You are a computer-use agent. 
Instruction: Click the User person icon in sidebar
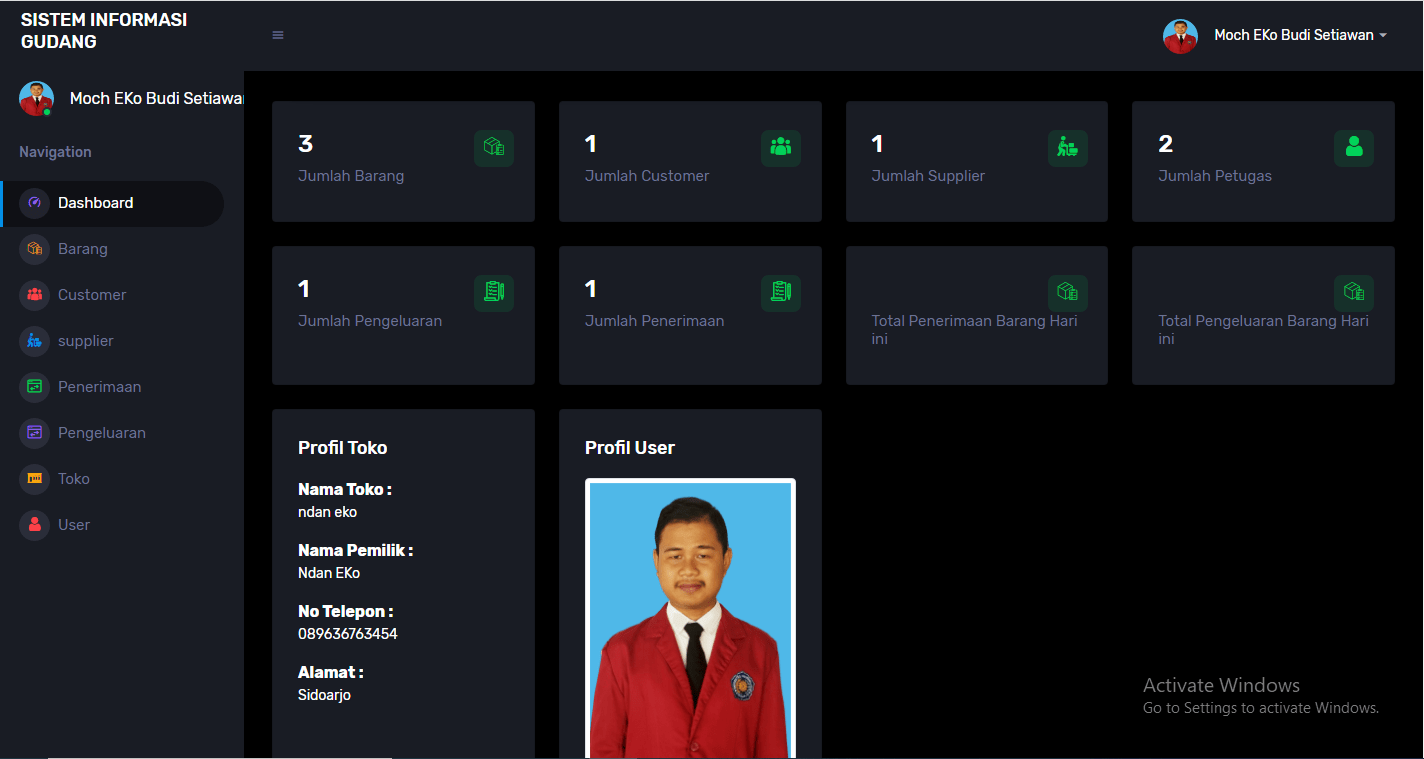[35, 525]
